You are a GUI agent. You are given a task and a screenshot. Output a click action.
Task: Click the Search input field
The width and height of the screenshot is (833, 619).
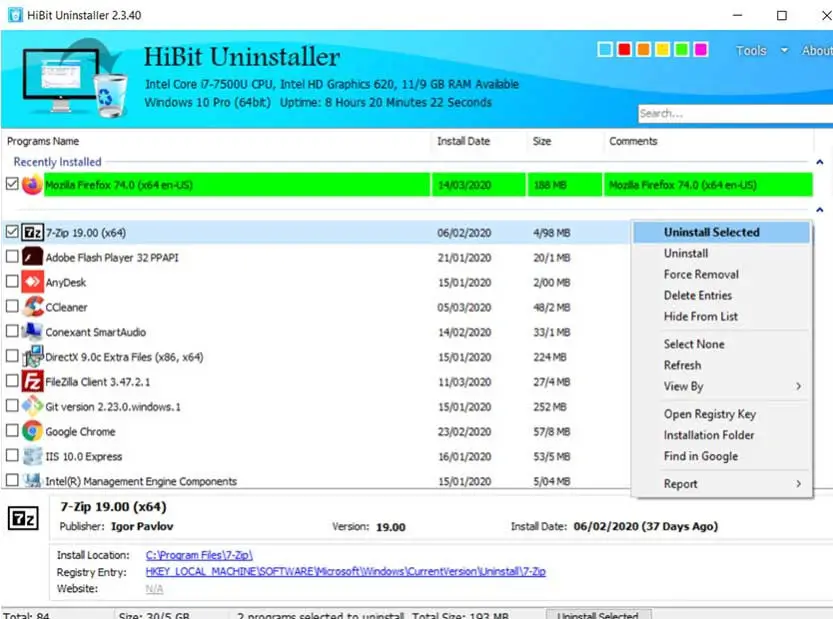735,113
